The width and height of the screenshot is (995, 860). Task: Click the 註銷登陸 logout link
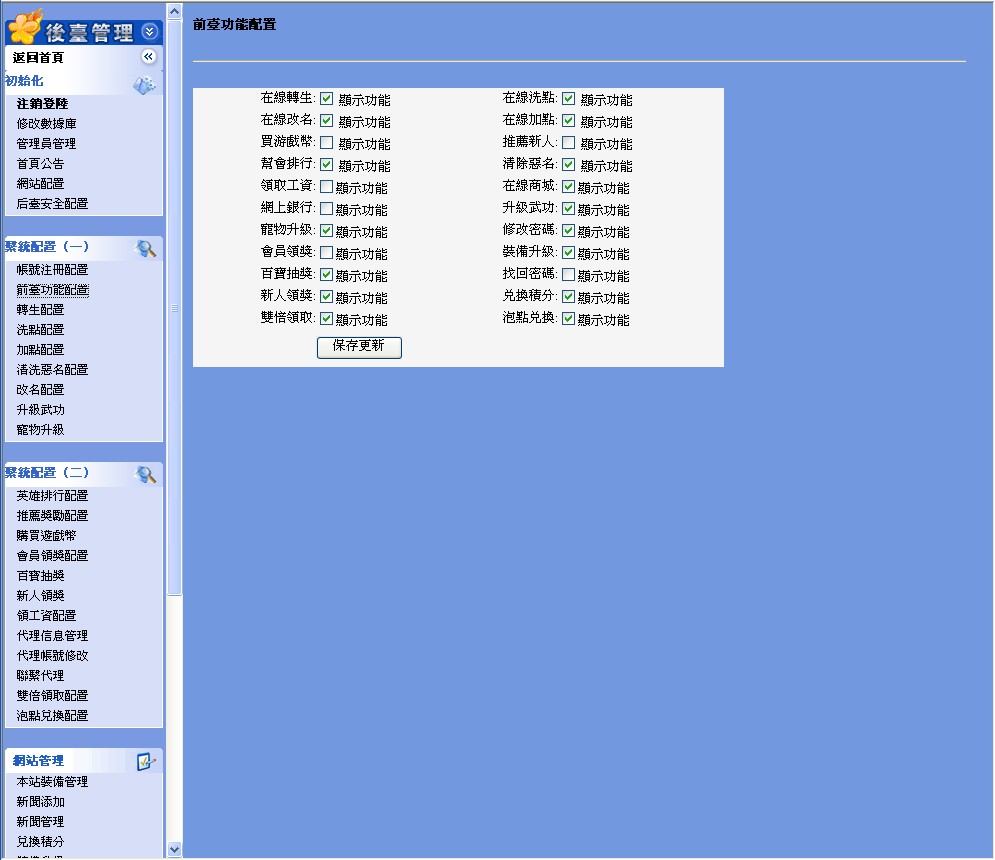click(42, 104)
